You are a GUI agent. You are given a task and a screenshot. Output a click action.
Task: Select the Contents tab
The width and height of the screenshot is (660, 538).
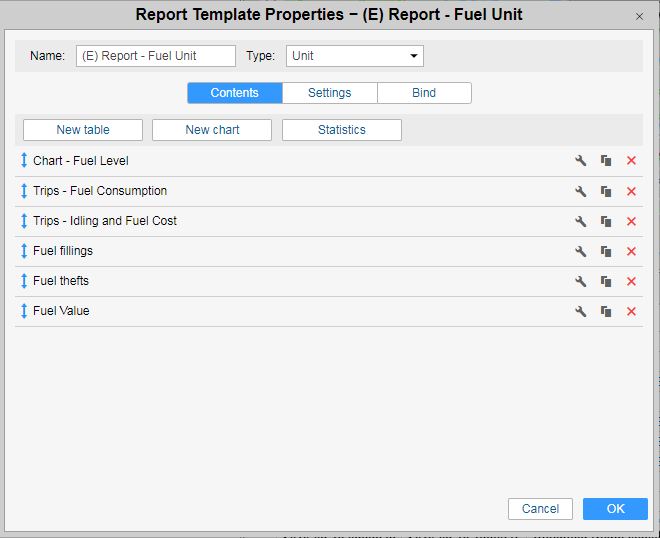pos(234,93)
